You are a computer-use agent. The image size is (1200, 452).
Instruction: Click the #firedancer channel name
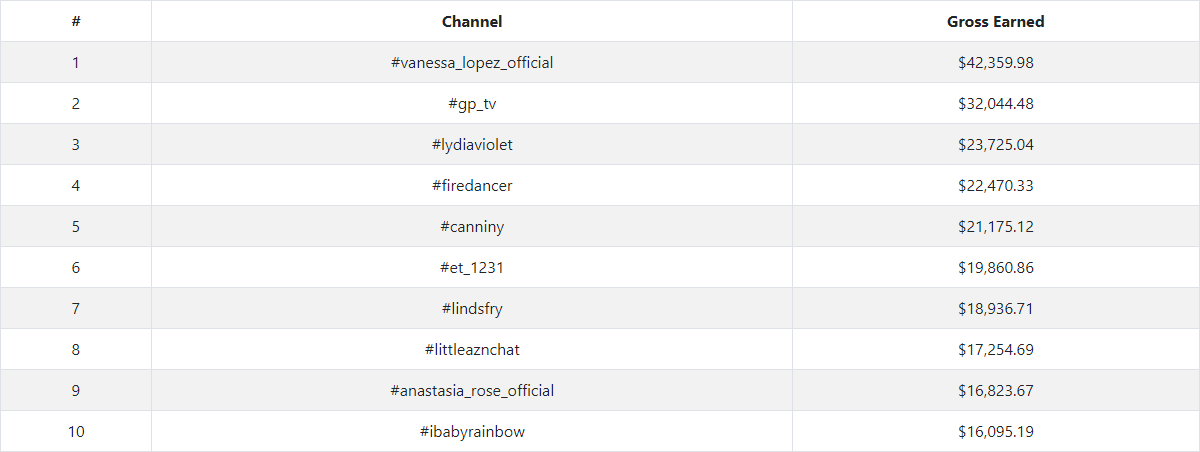(472, 186)
